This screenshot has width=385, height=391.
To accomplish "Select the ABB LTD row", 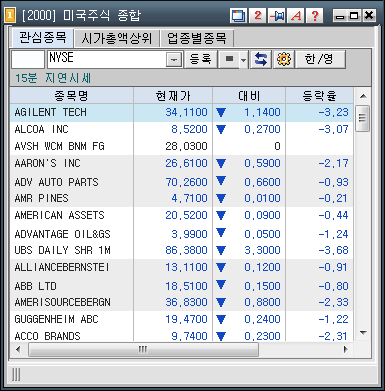I will point(182,286).
